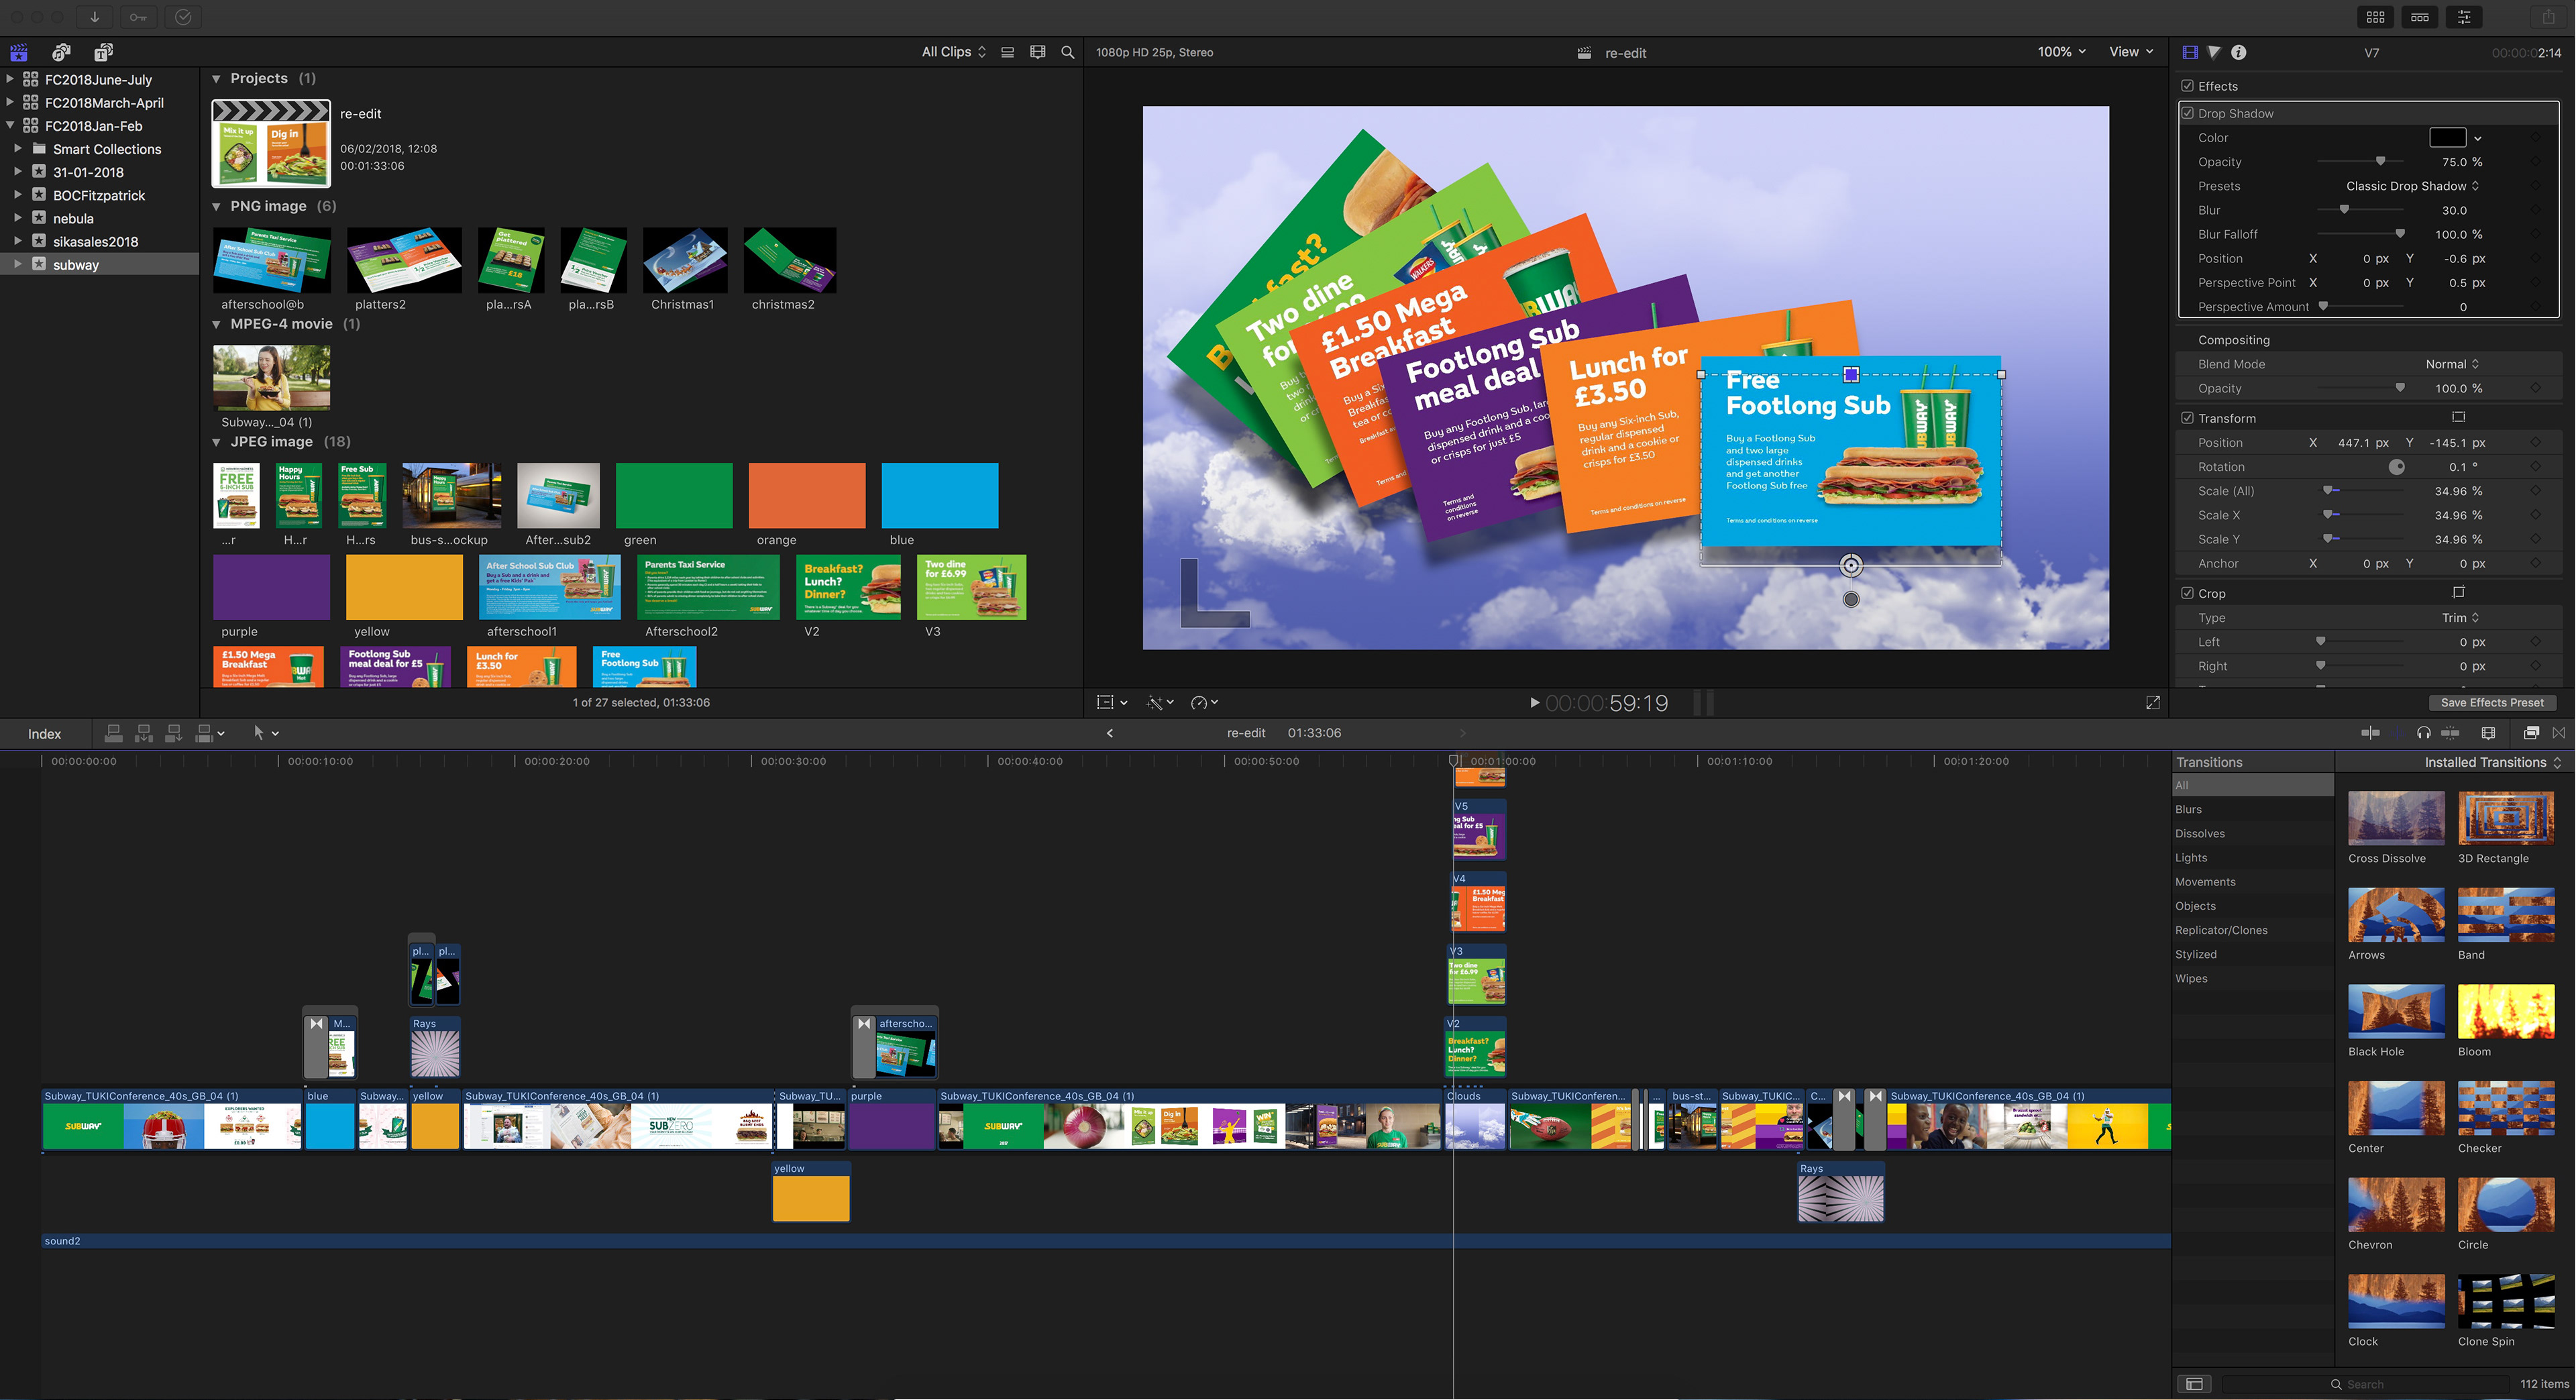
Task: Click the Connect clip to primary storyline button
Action: (x=114, y=733)
